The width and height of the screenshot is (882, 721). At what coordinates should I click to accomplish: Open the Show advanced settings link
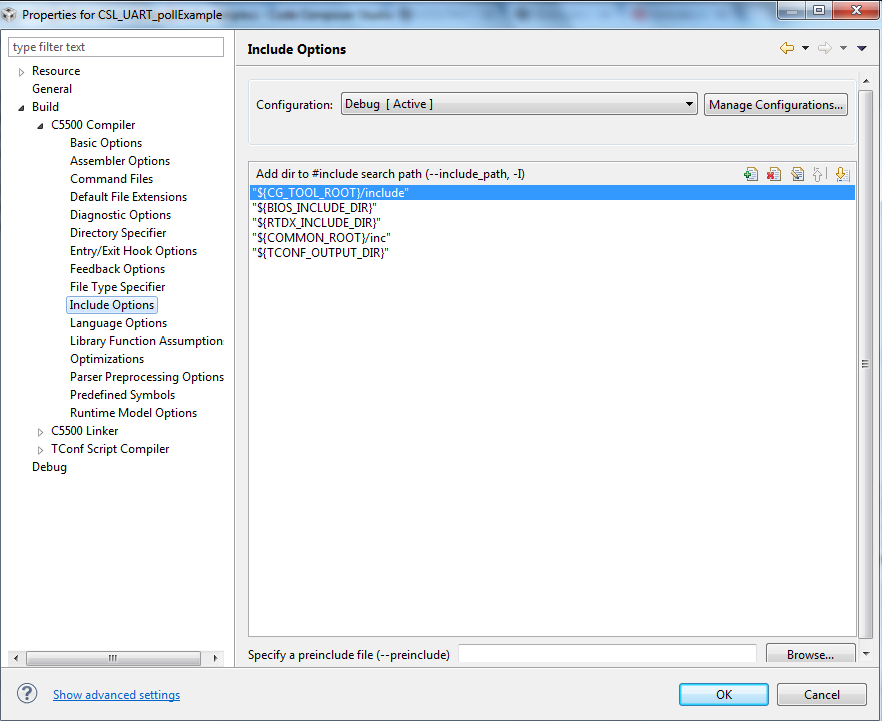116,695
